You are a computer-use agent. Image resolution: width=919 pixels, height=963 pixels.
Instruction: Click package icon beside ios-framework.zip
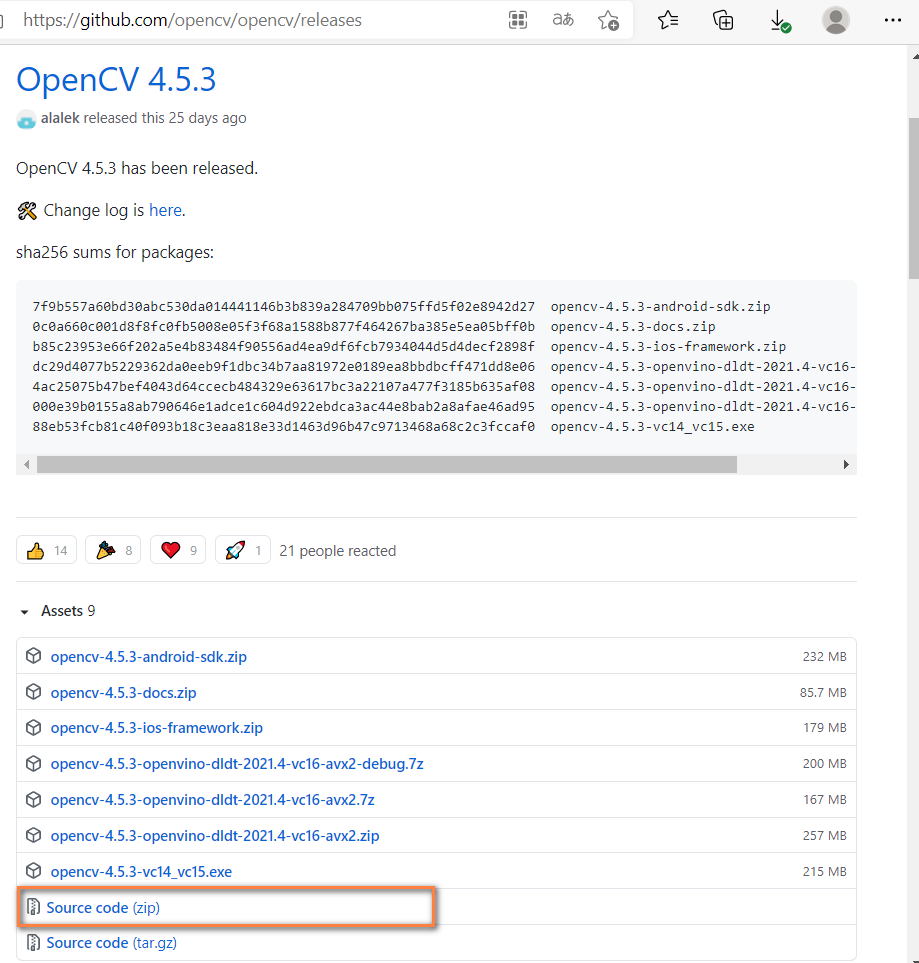pyautogui.click(x=33, y=727)
